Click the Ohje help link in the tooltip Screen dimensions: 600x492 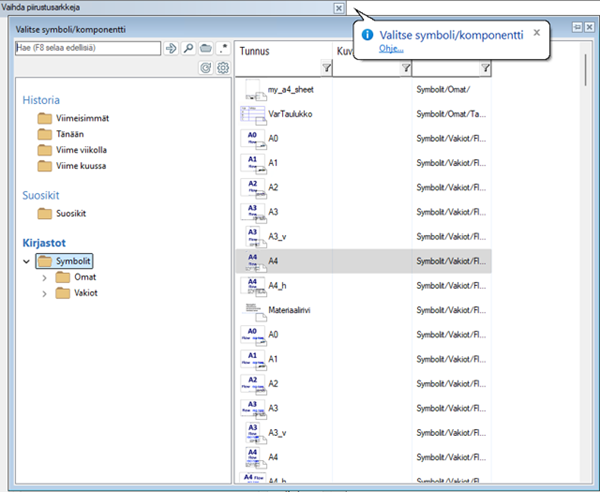point(391,49)
